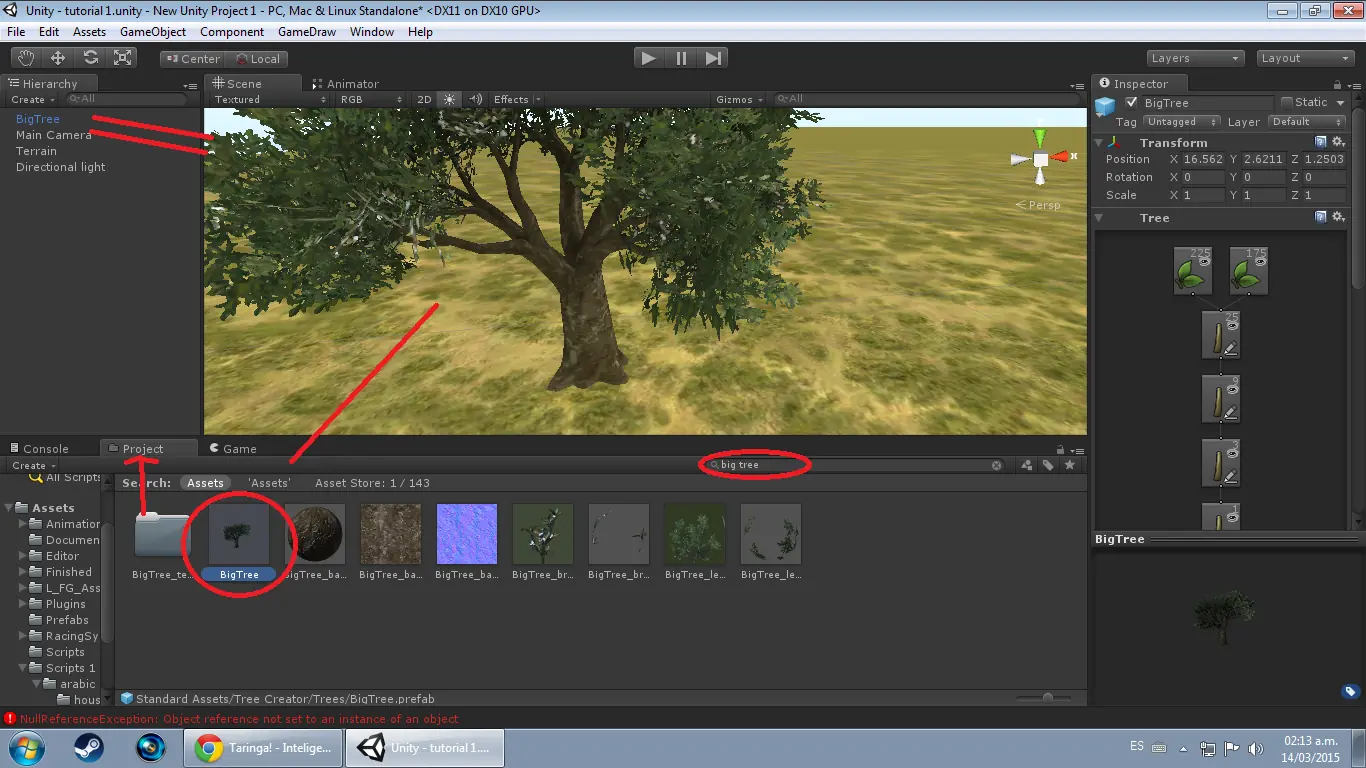
Task: Select the BigTree prefab thumbnail
Action: [239, 534]
